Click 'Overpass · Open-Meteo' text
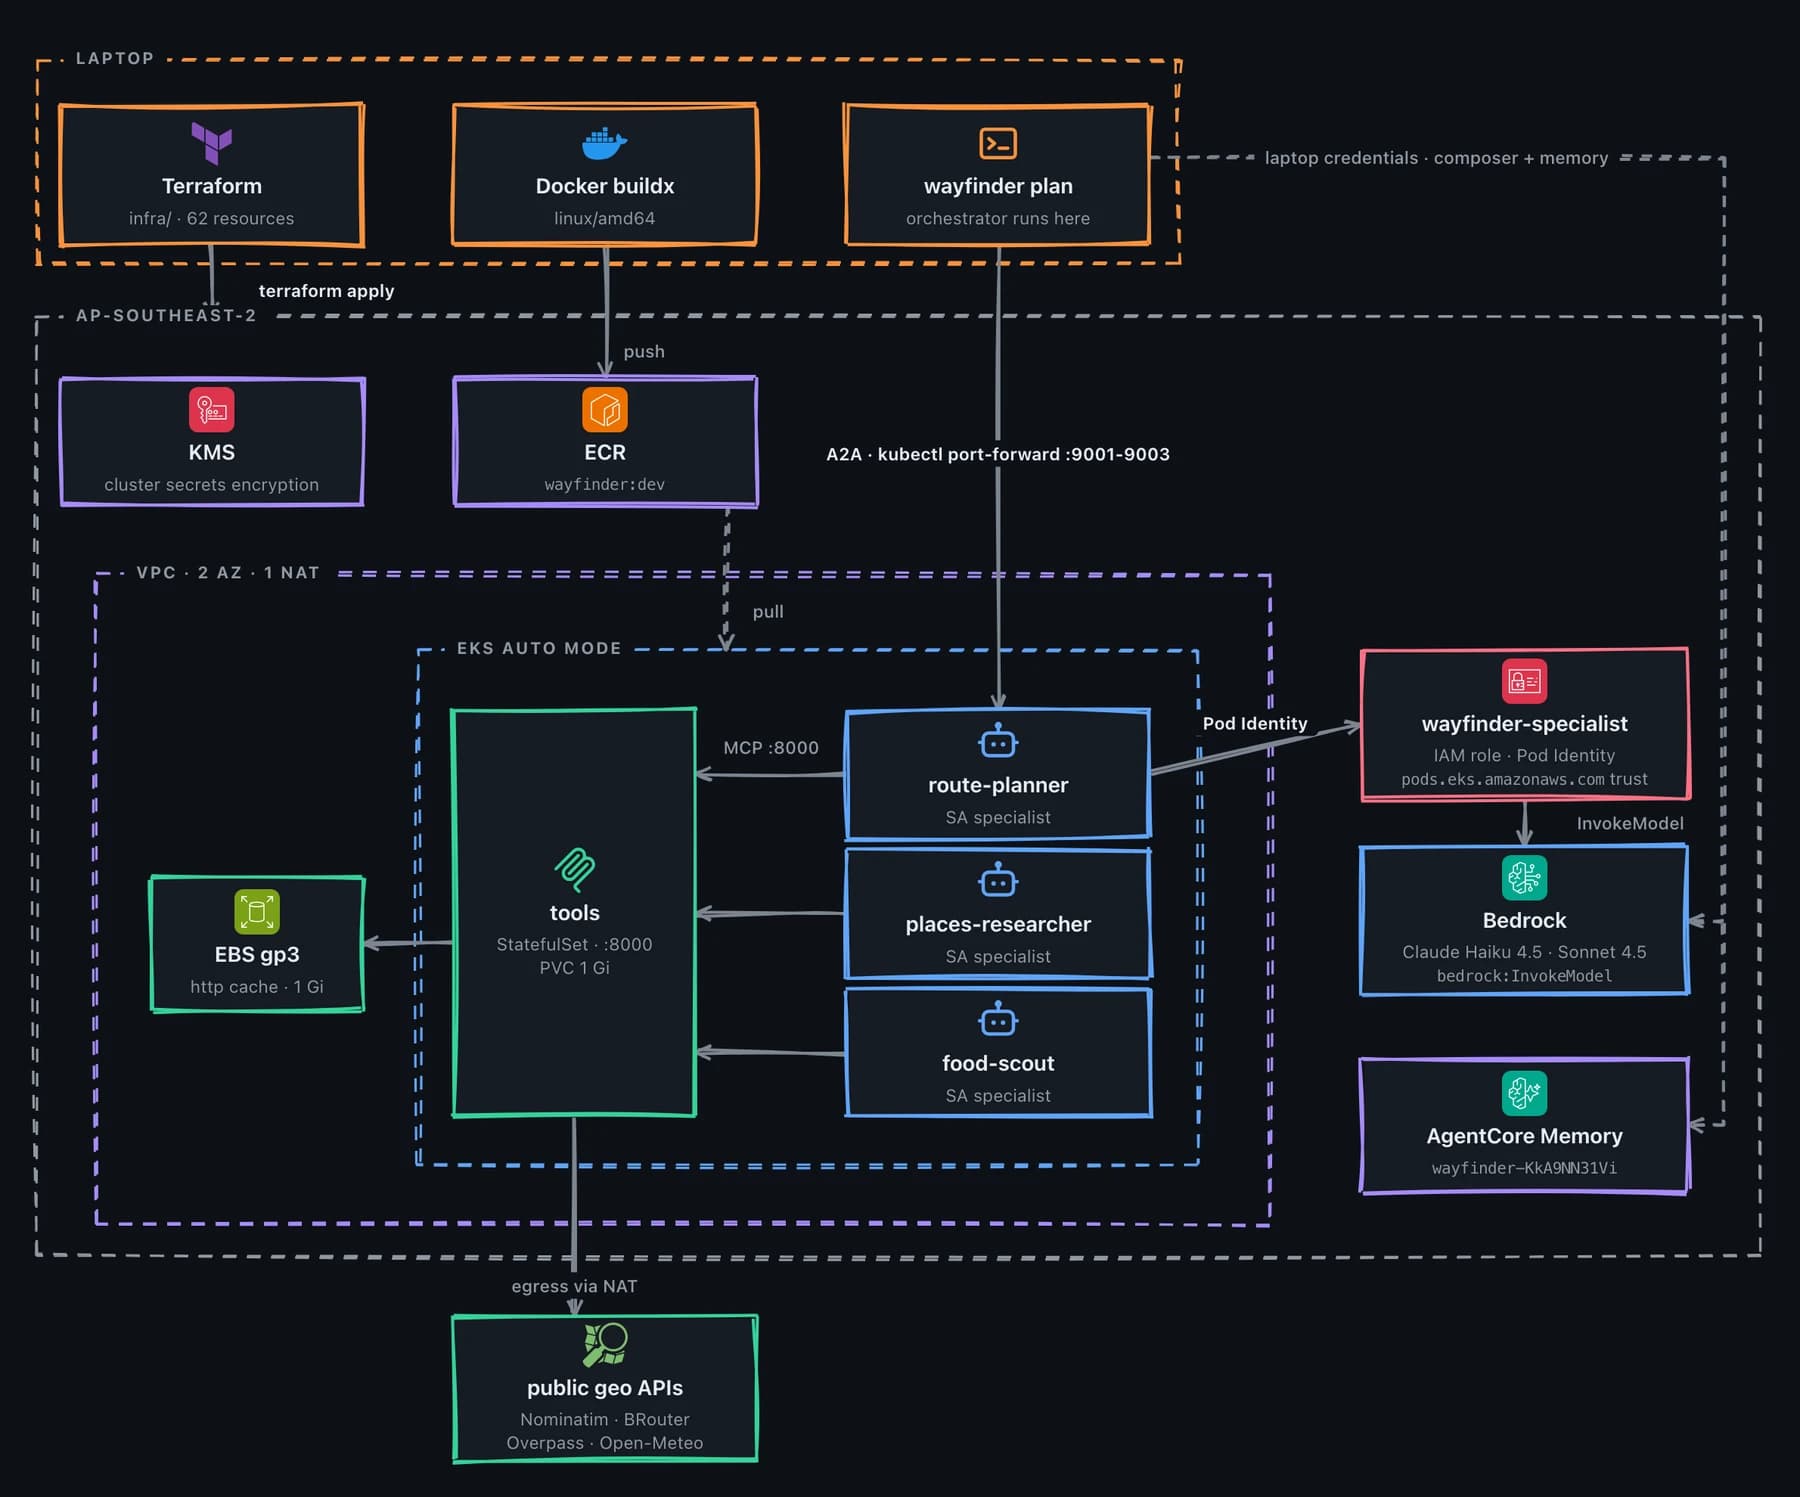This screenshot has width=1800, height=1497. pyautogui.click(x=605, y=1443)
